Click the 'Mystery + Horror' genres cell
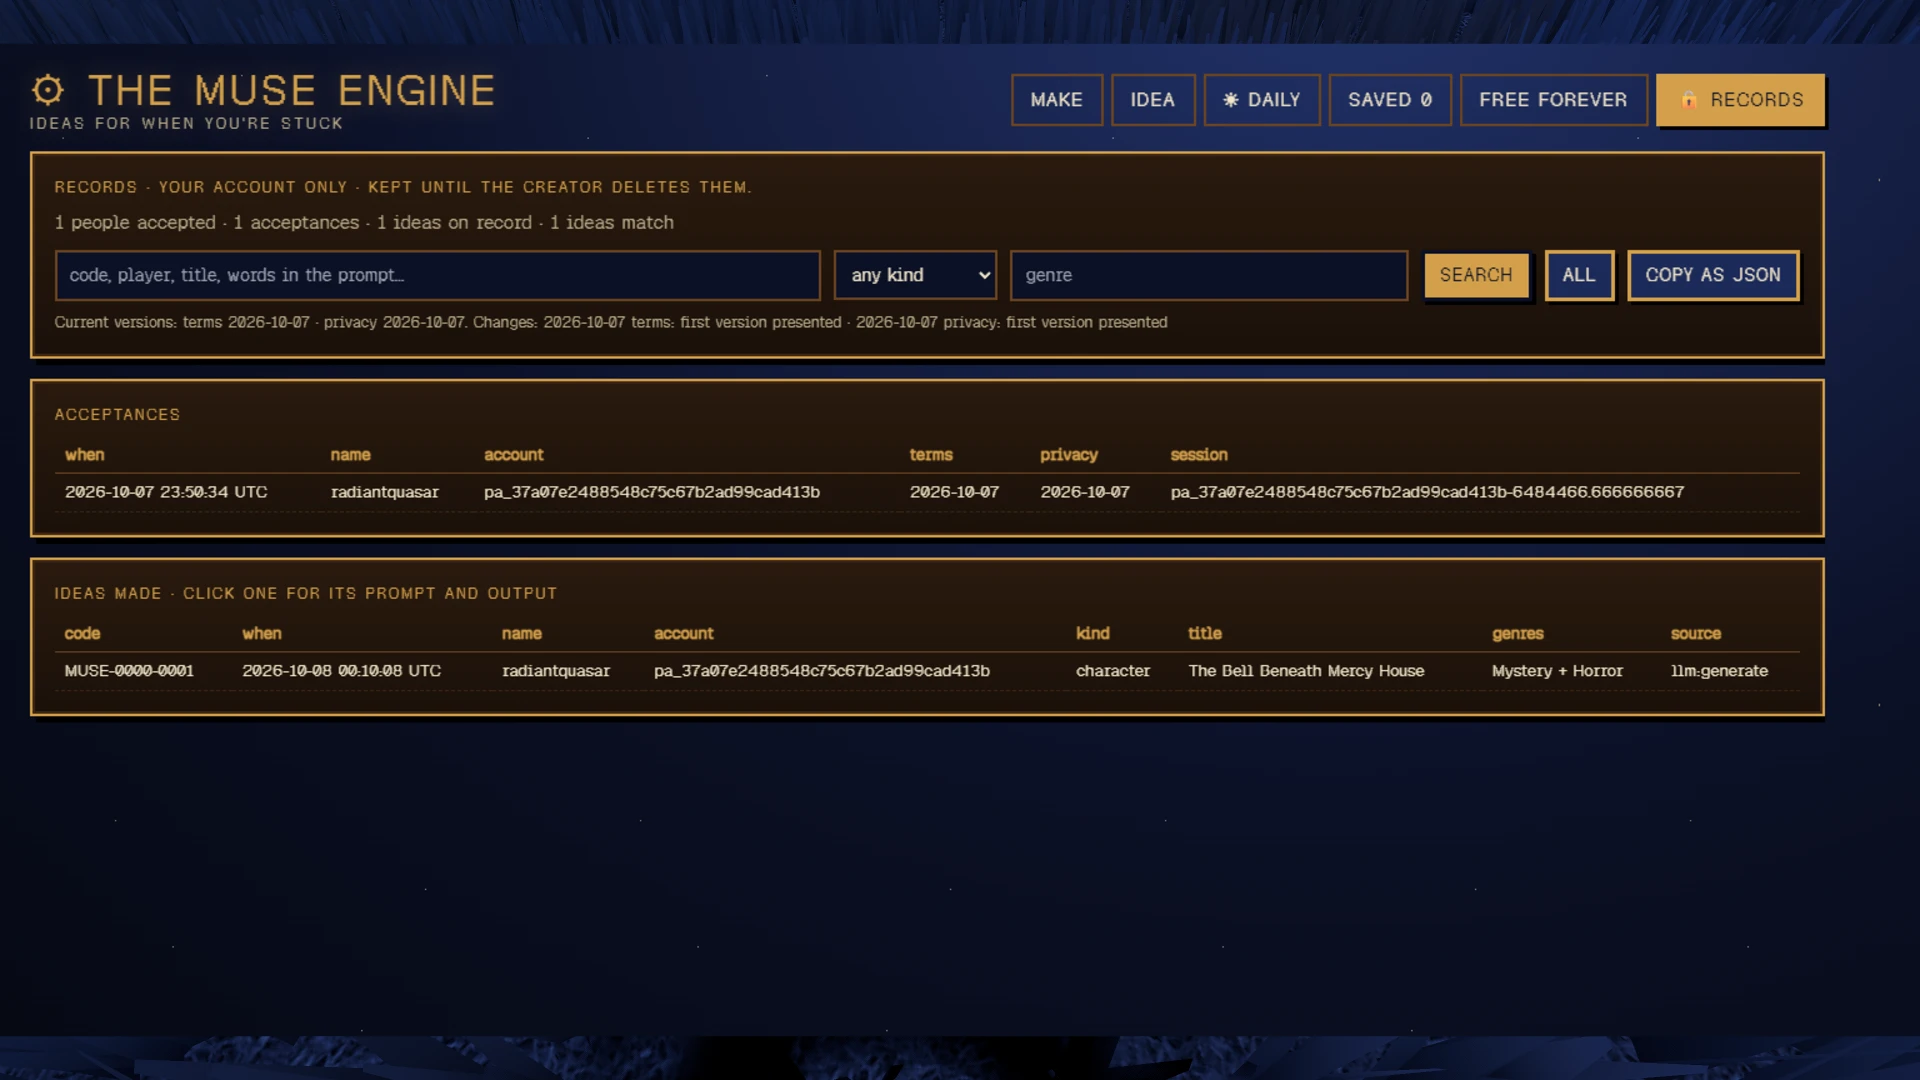This screenshot has width=1920, height=1080. tap(1557, 671)
